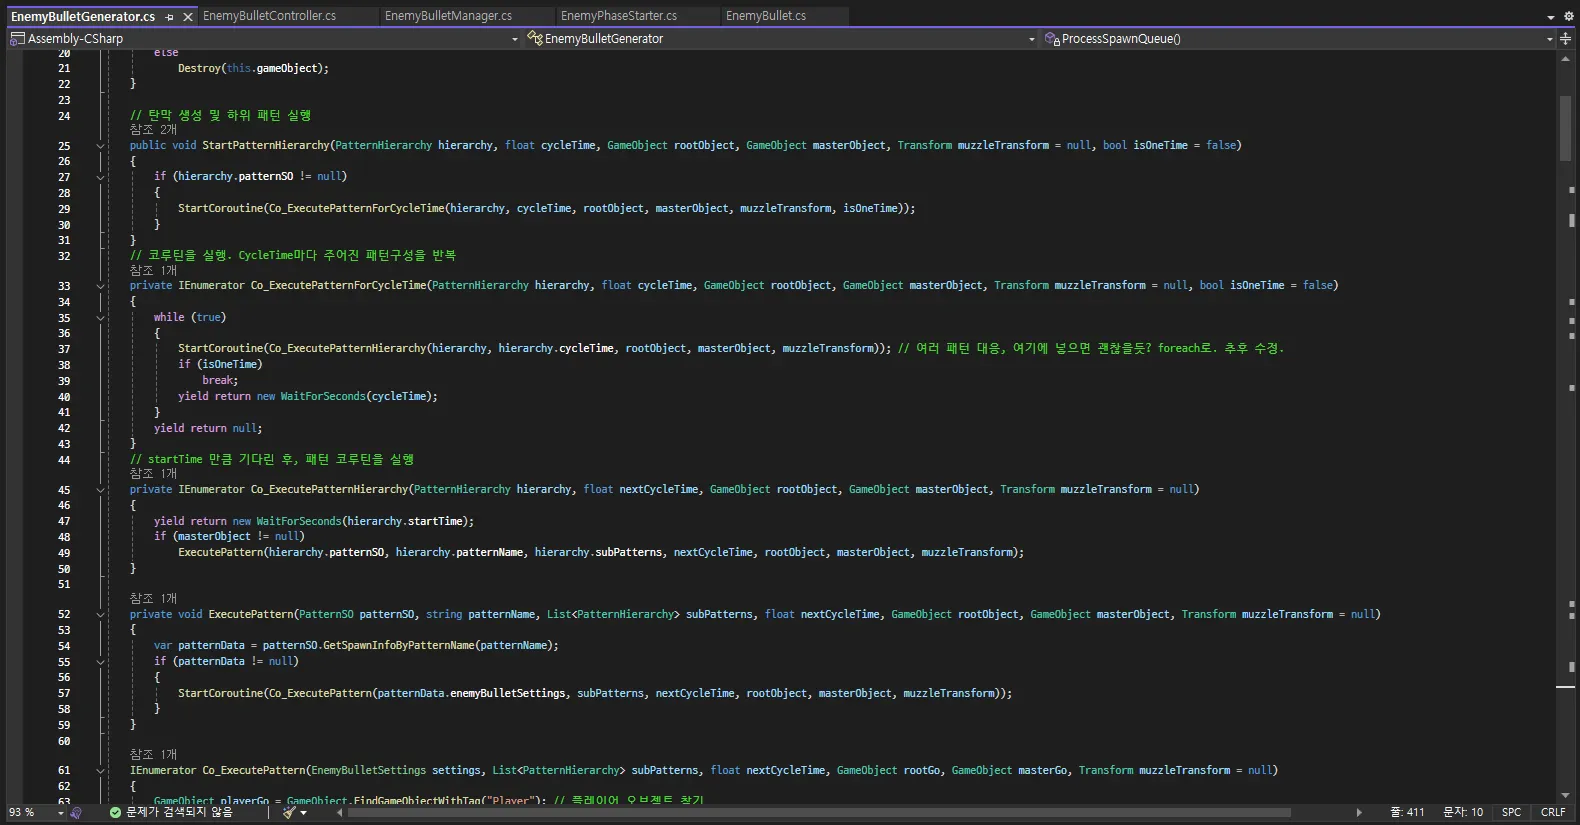Open the editor settings gear icon
Screen dimensions: 1580x825
coord(1568,17)
